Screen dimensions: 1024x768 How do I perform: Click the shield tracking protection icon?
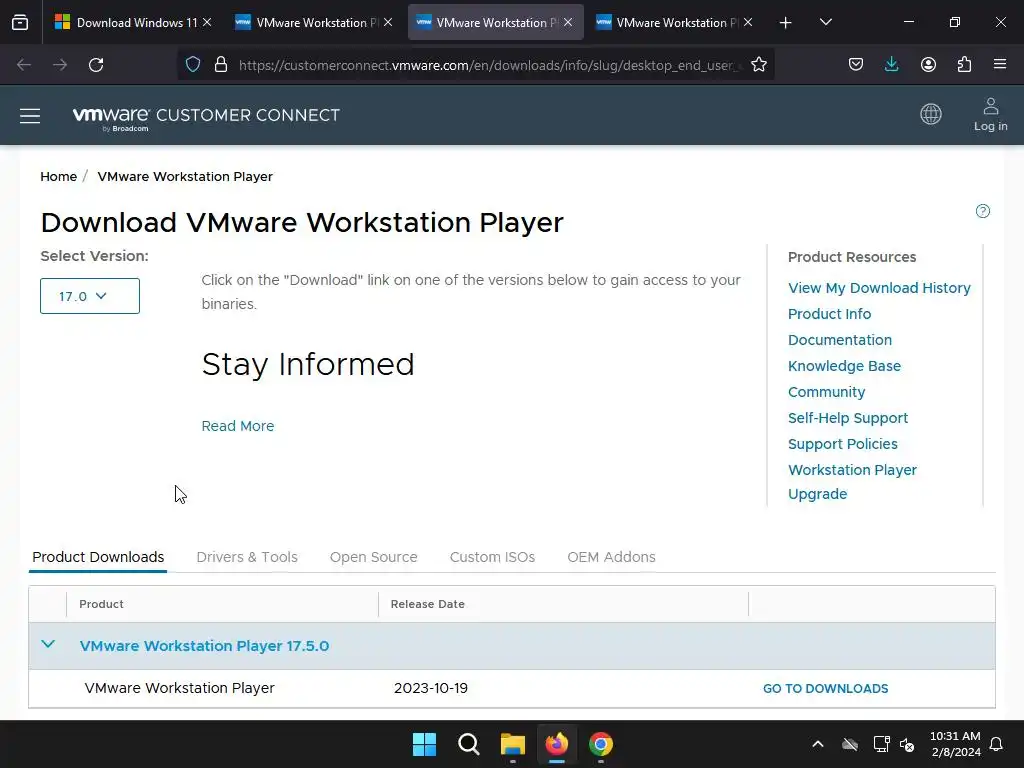tap(193, 65)
